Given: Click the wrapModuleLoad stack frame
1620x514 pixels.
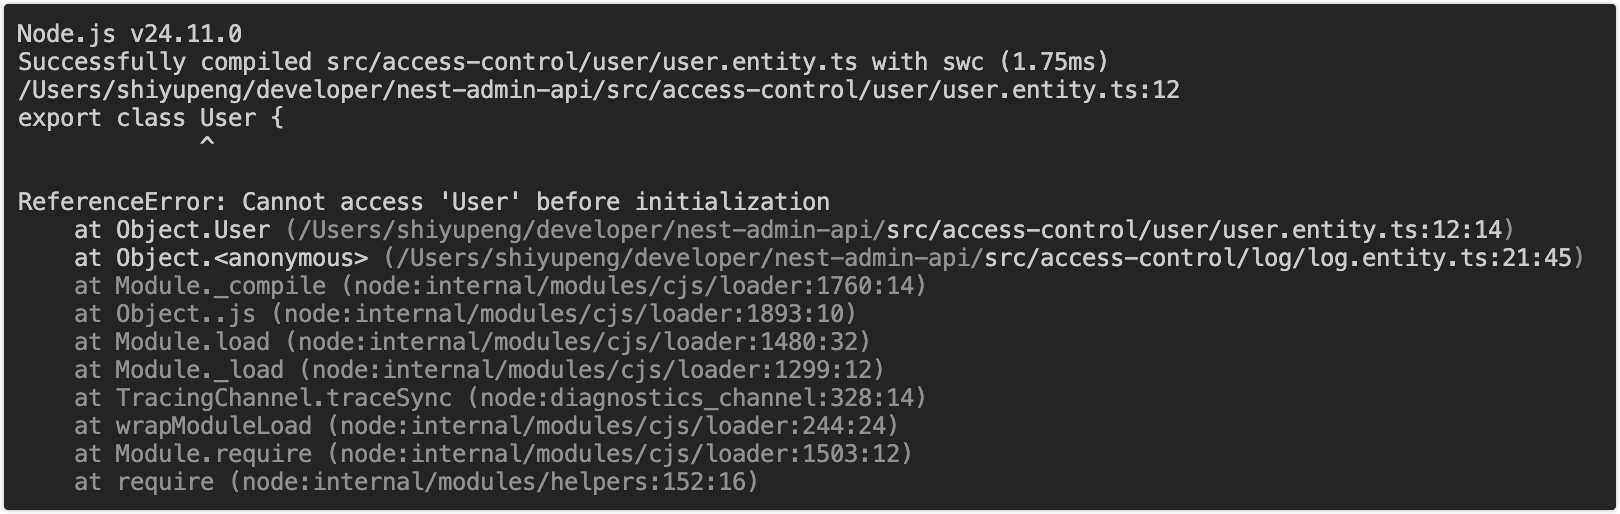Looking at the screenshot, I should pos(213,426).
